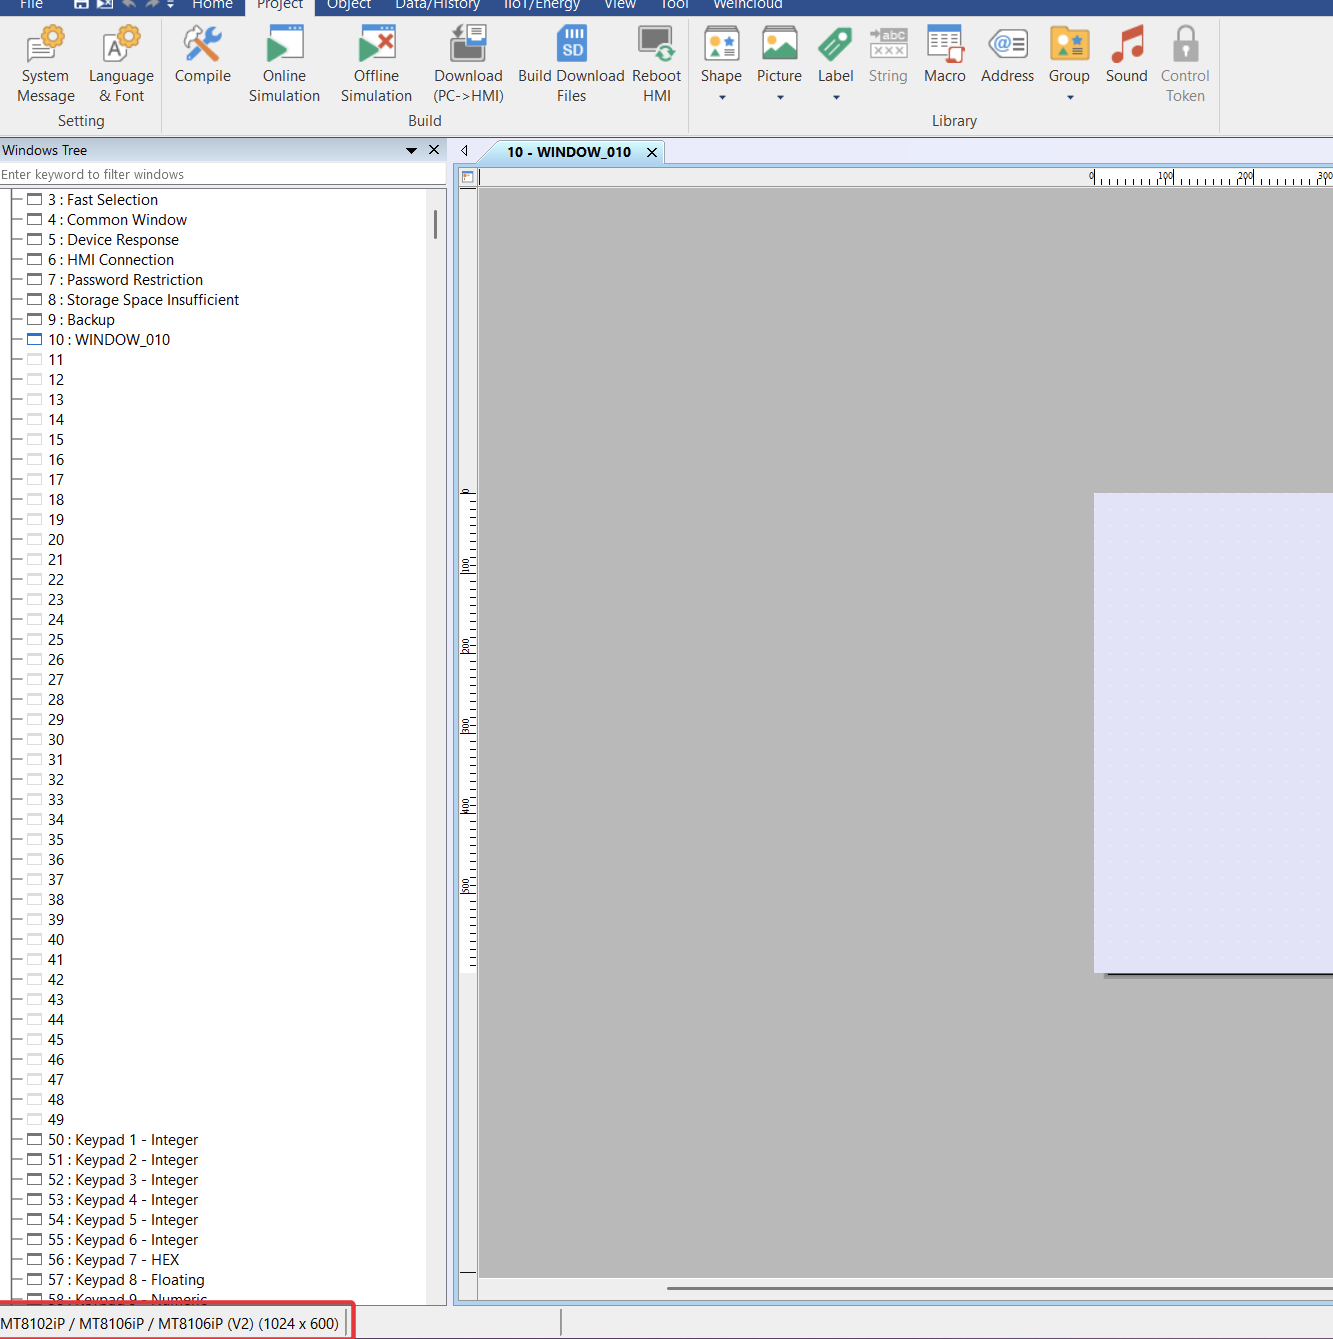Open the Object ribbon tab
Image resolution: width=1333 pixels, height=1339 pixels.
pos(348,5)
